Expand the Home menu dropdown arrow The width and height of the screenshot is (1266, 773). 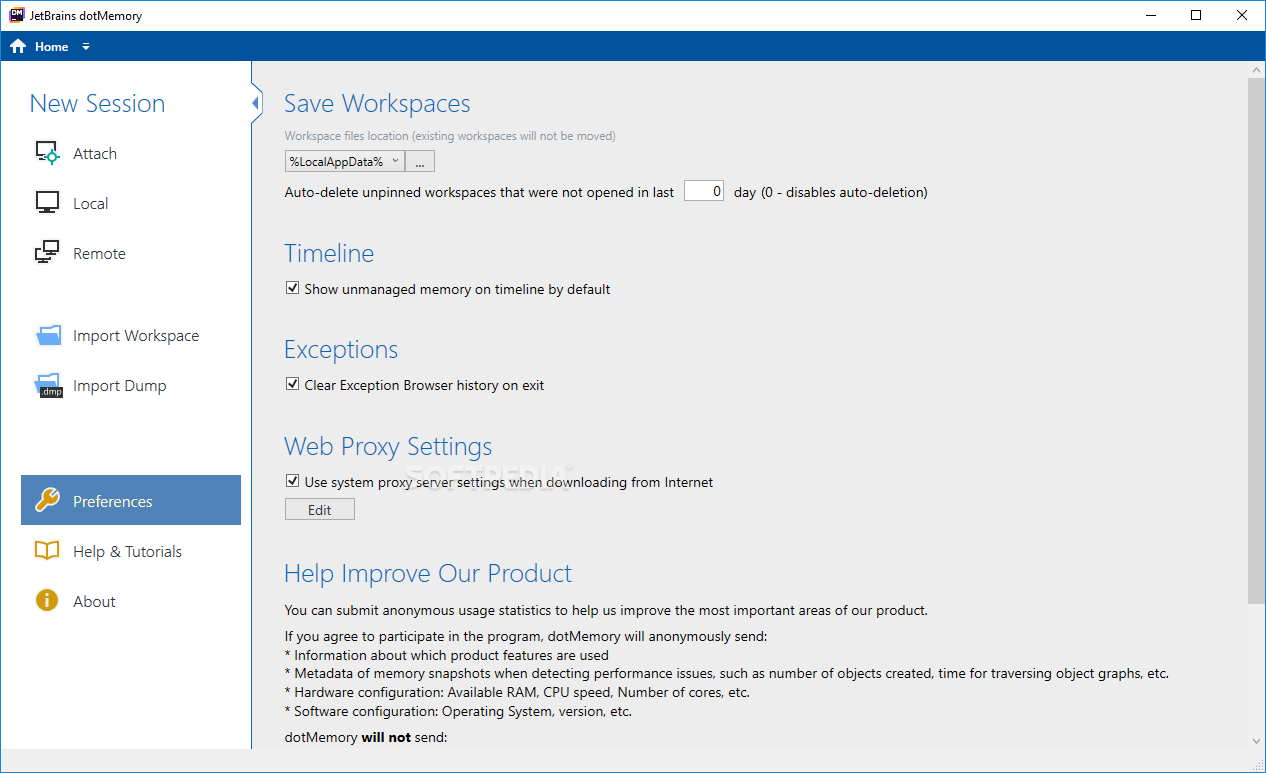coord(86,47)
